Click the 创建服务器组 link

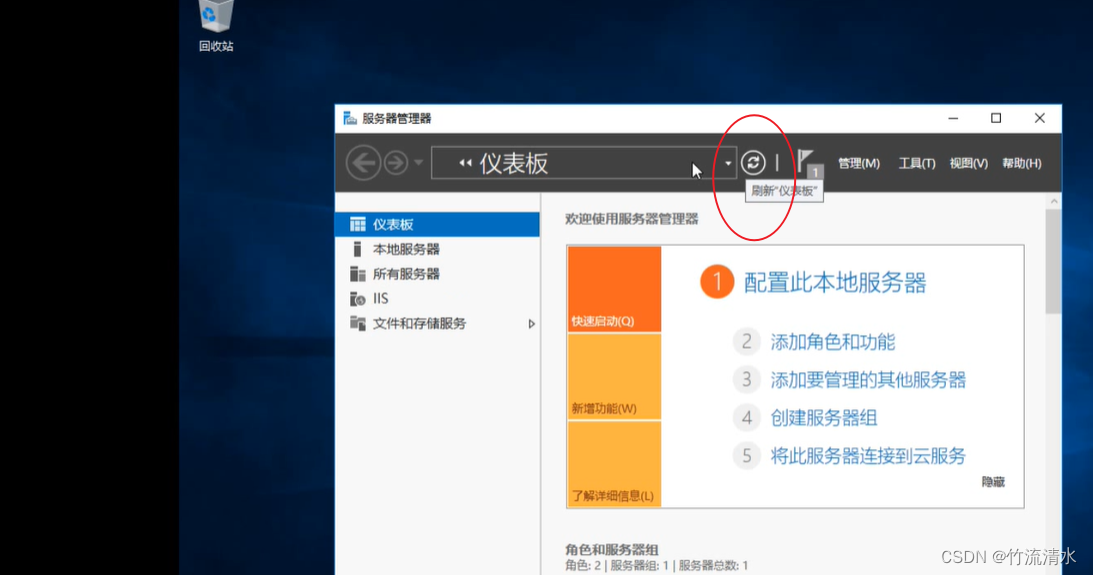[x=823, y=418]
